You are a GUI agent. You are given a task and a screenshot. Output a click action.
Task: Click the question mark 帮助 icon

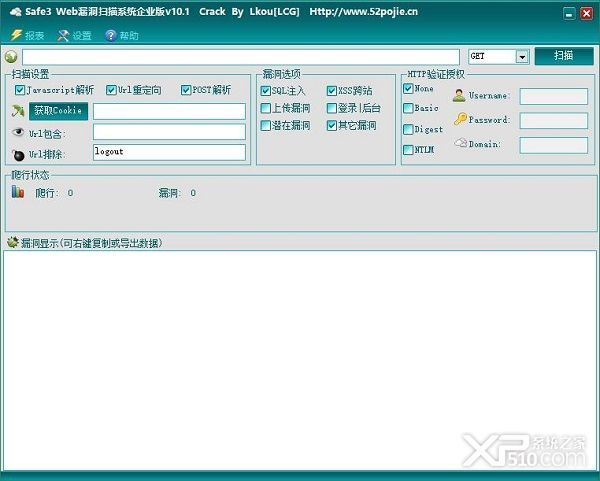click(111, 35)
